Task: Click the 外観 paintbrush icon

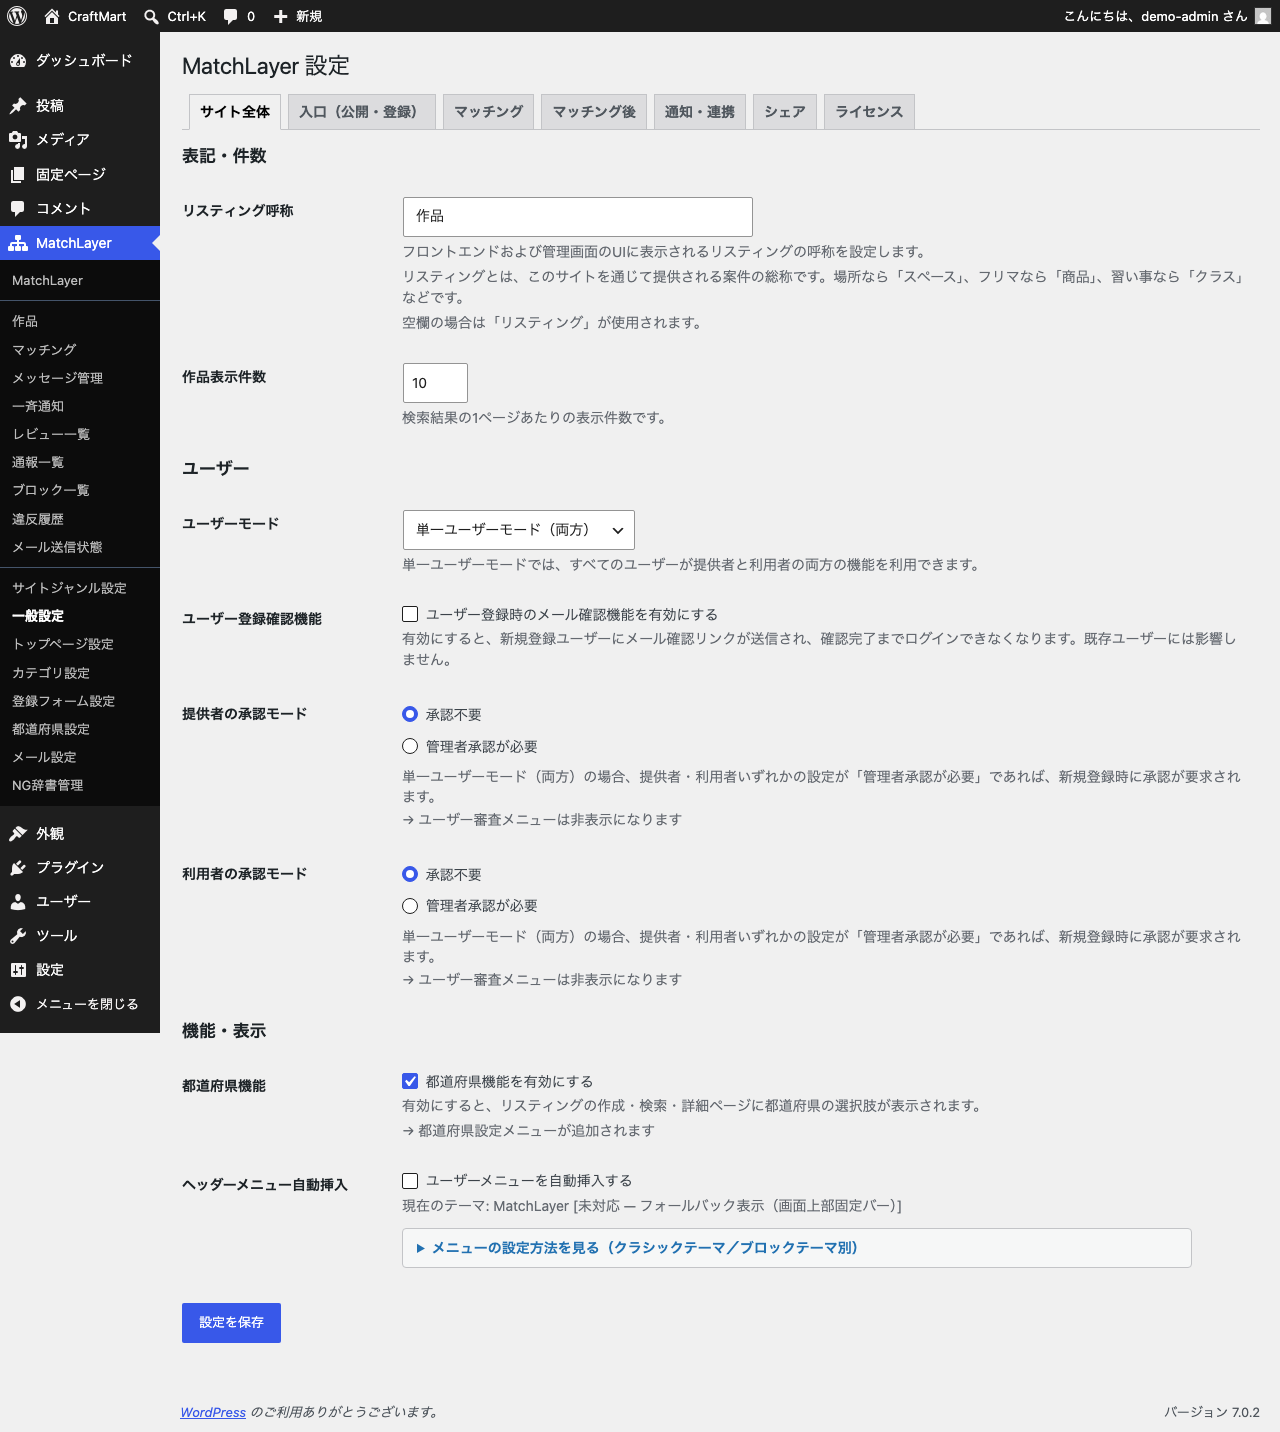Action: (x=18, y=834)
